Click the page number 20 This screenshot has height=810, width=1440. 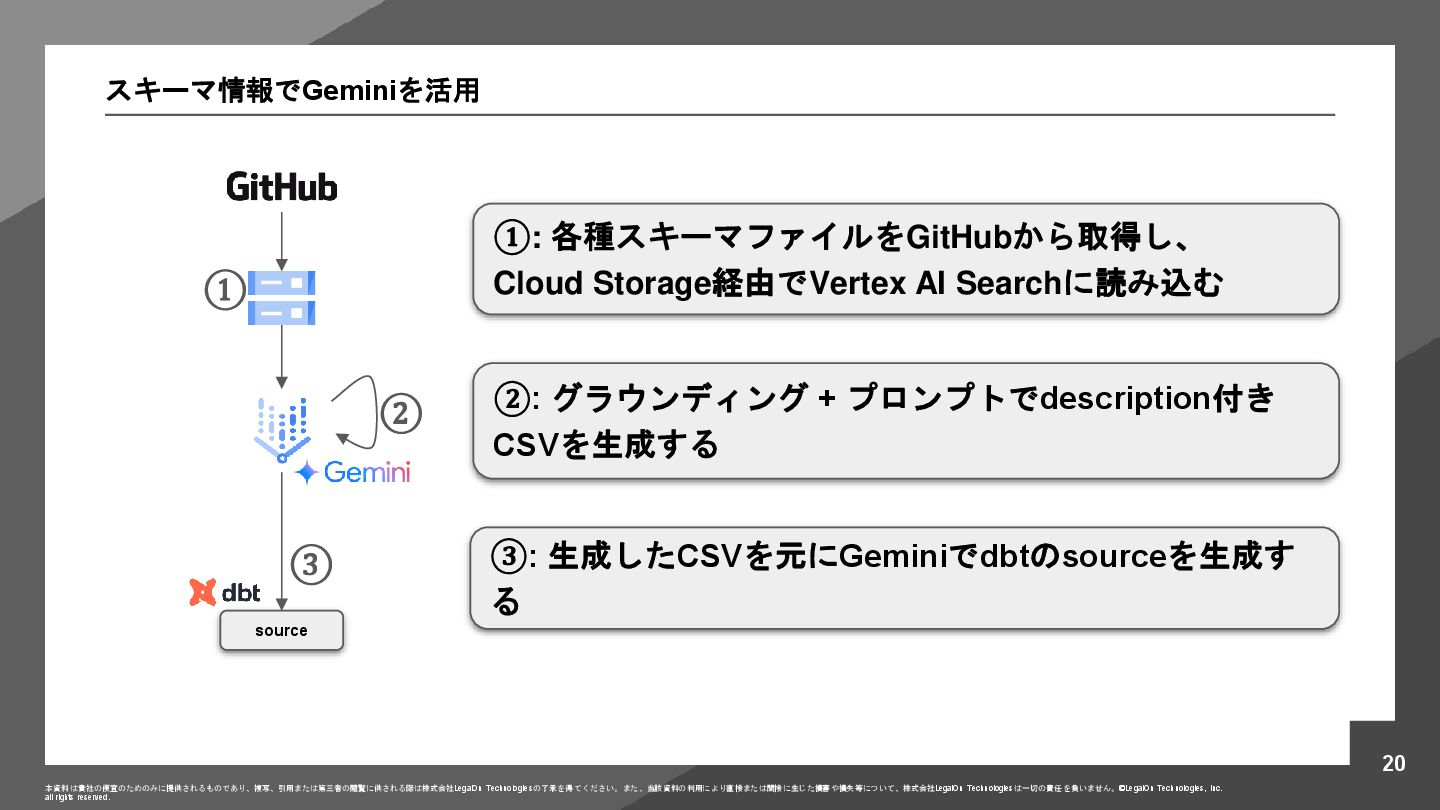(1393, 764)
